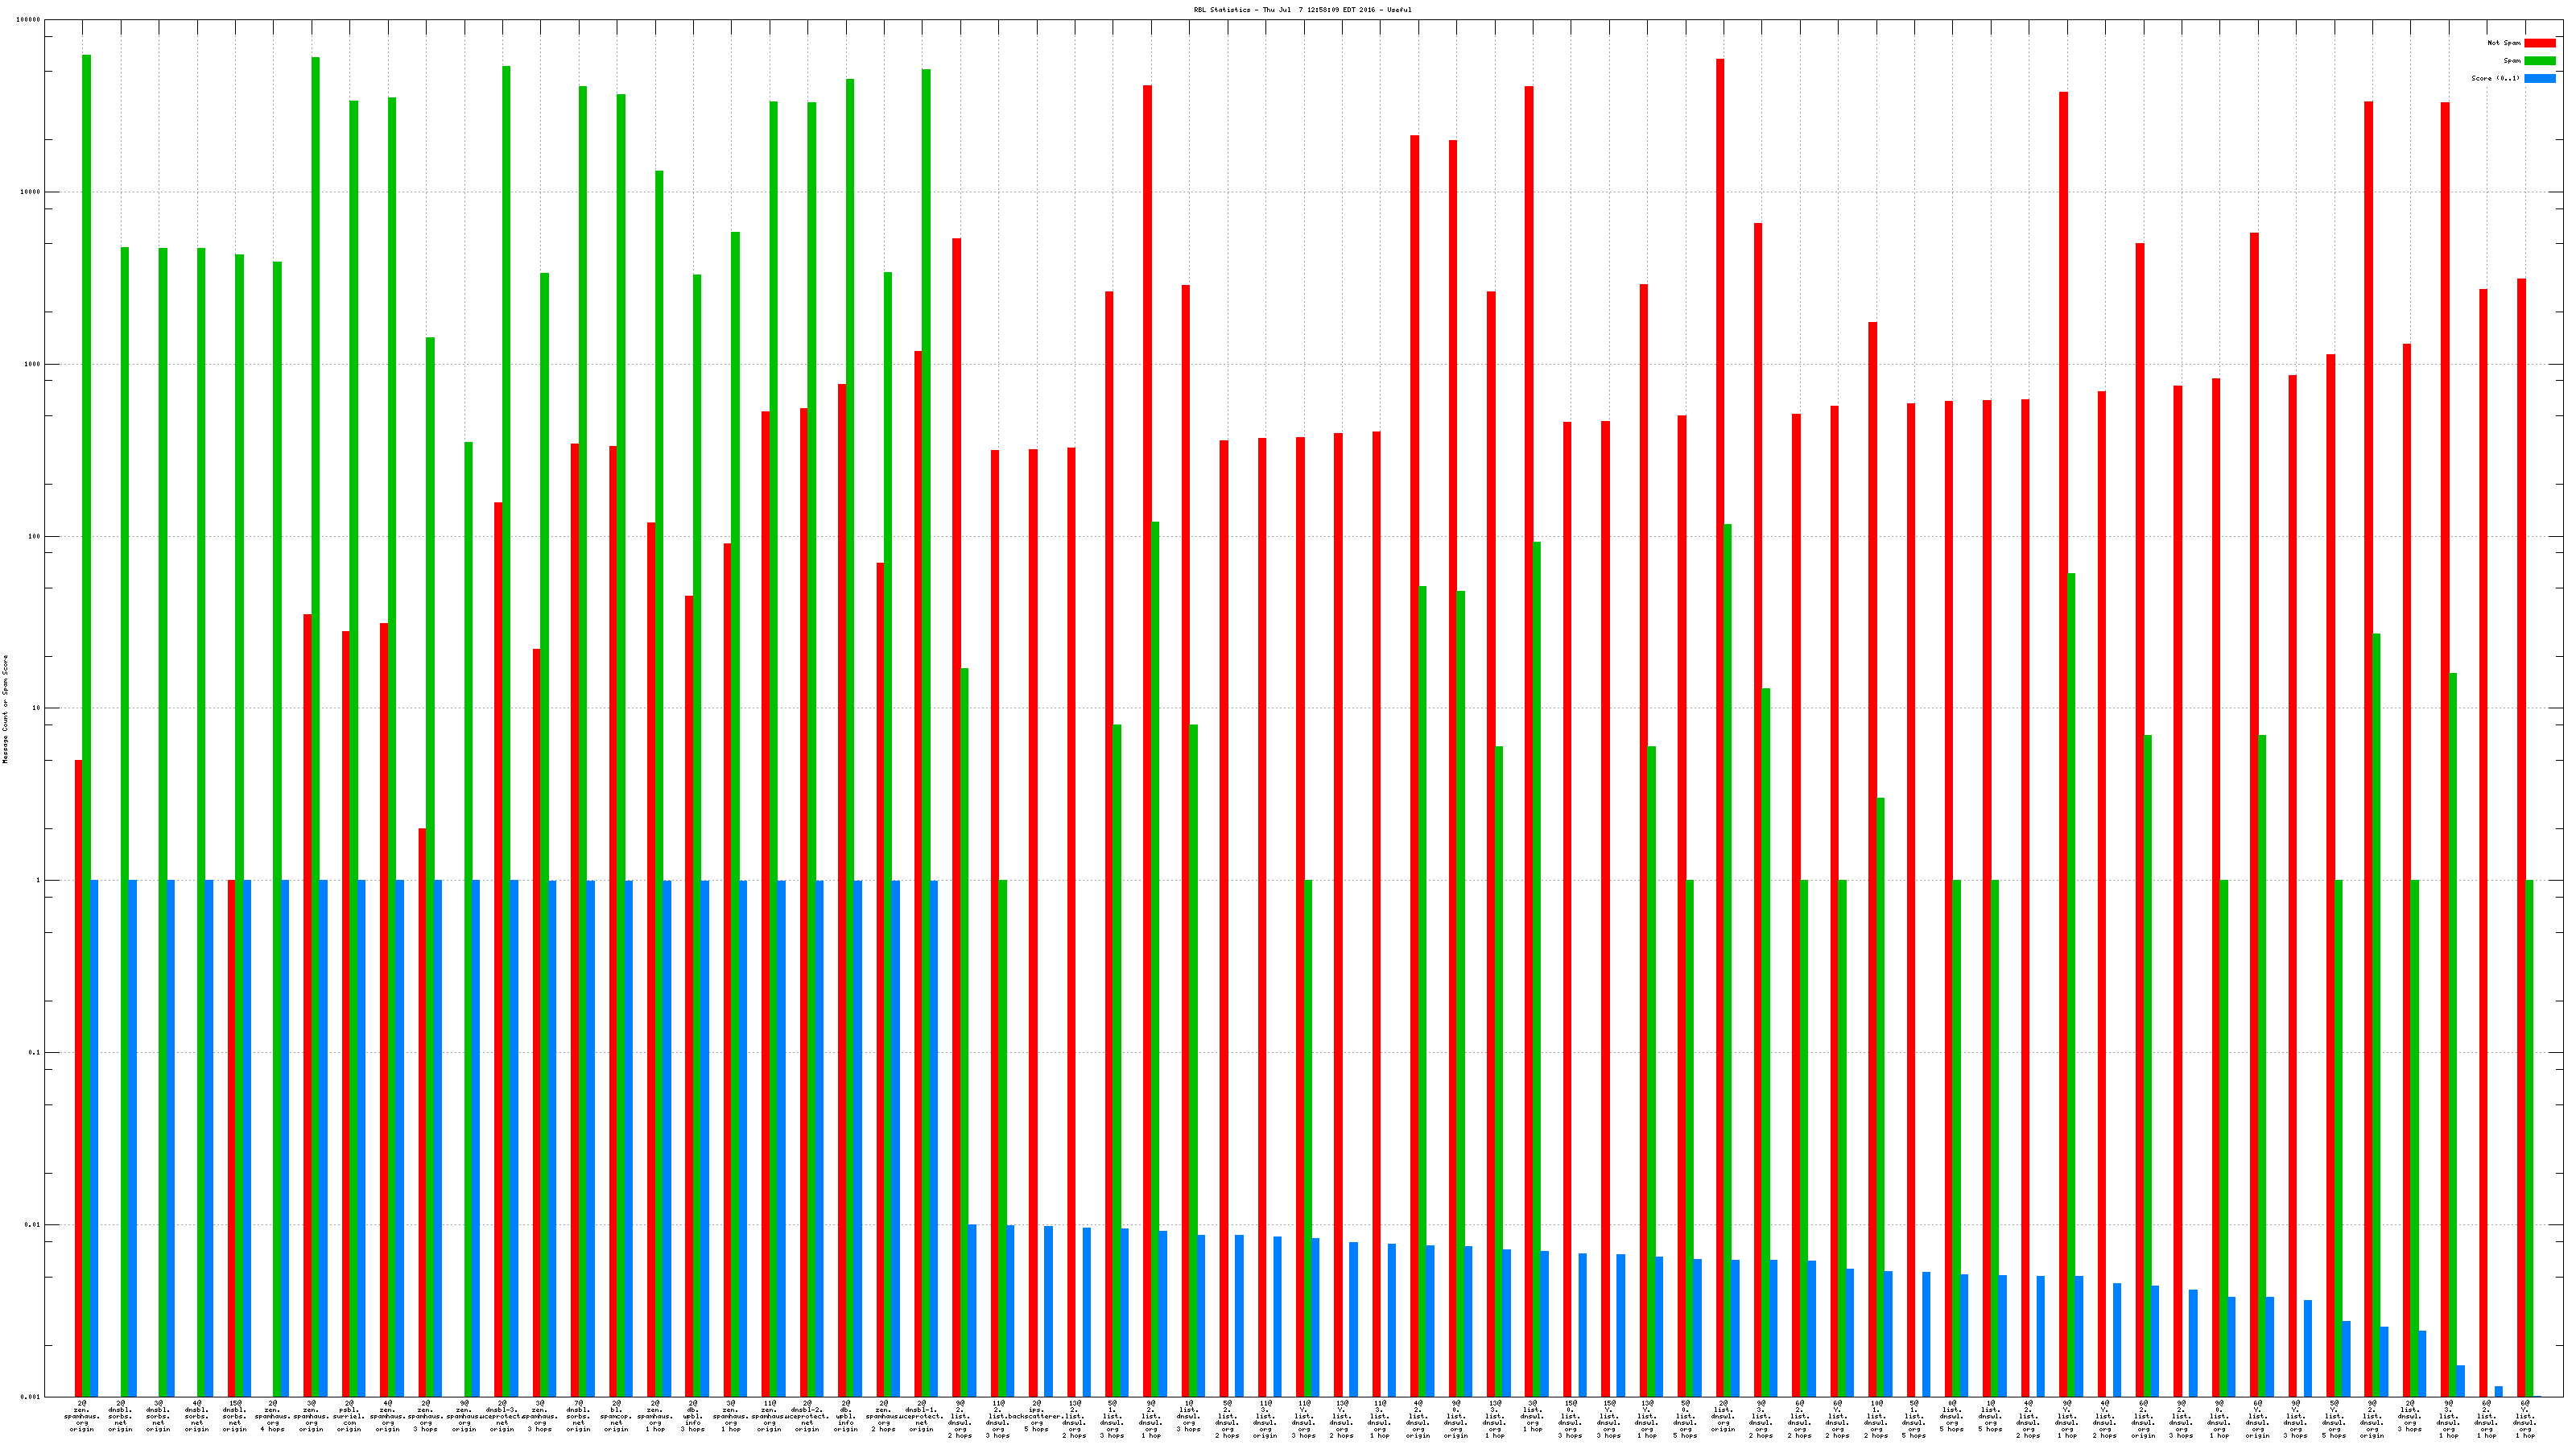This screenshot has height=1449, width=2576.
Task: Select the 'Score (0..1)' legend label text
Action: pyautogui.click(x=2495, y=78)
